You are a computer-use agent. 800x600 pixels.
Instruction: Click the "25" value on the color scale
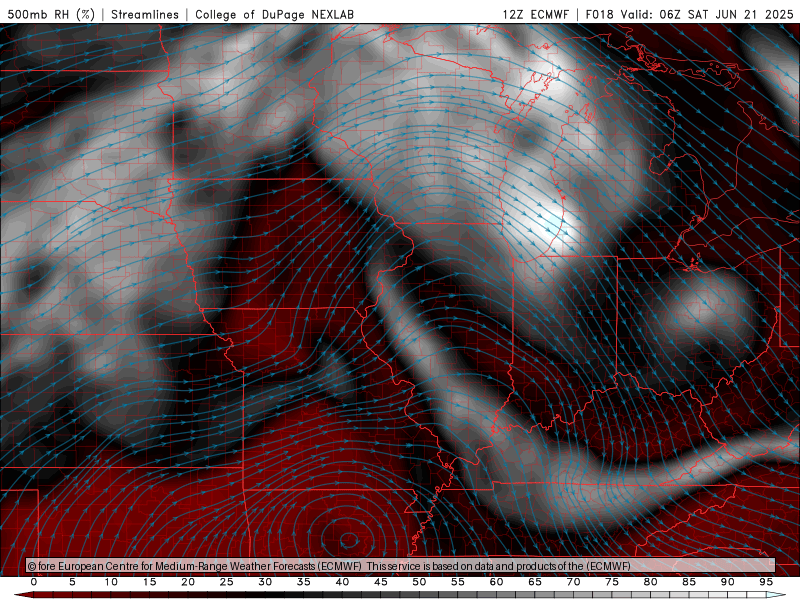227,582
